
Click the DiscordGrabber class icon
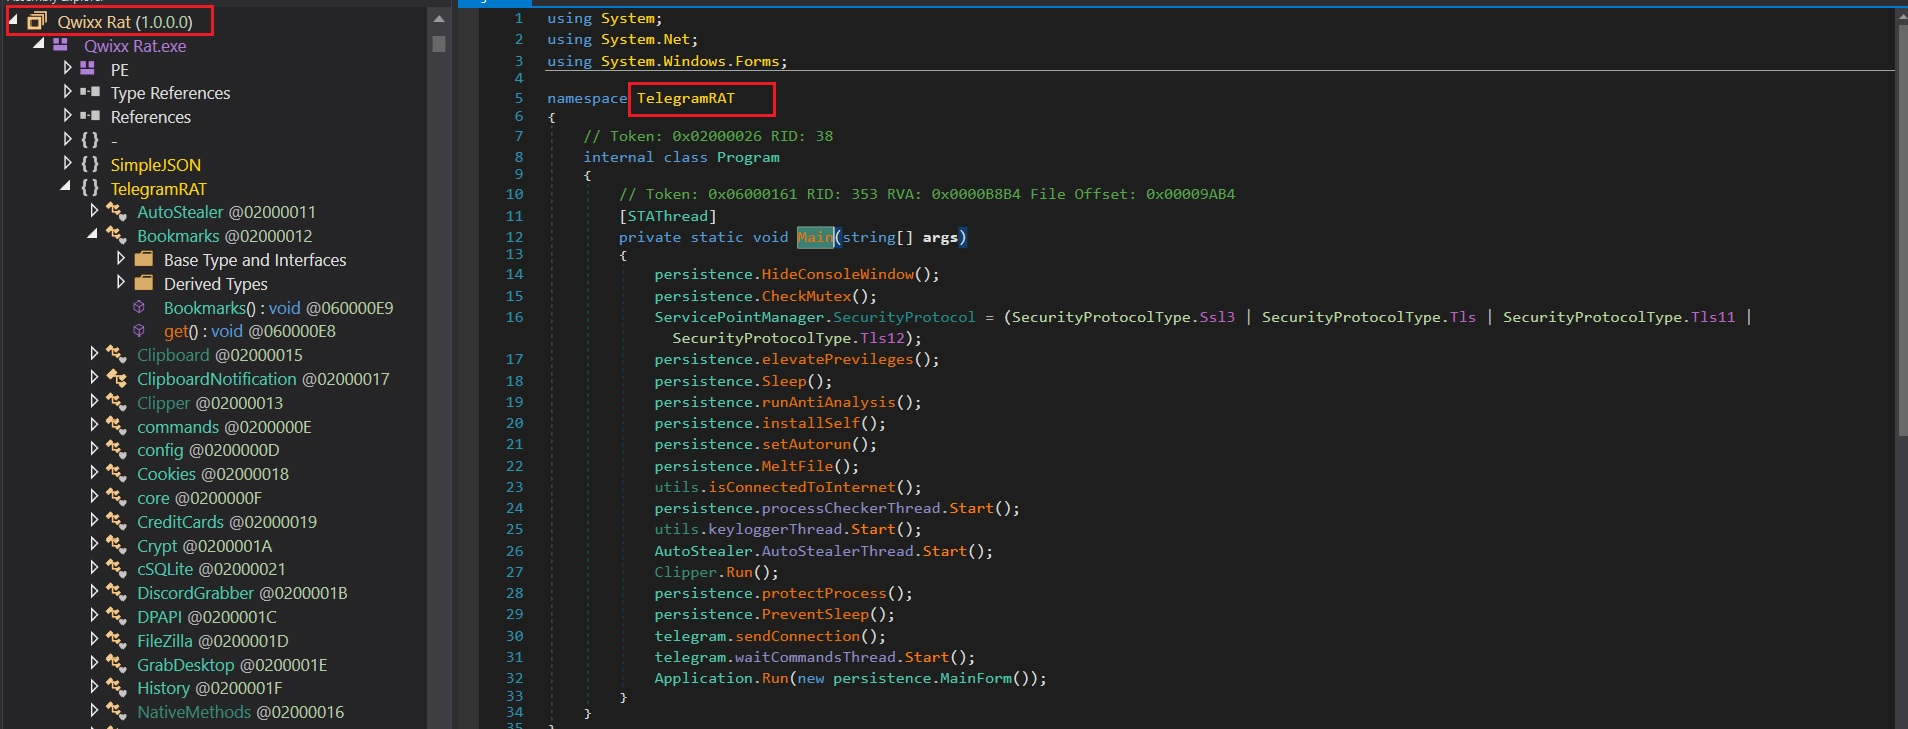pos(116,592)
